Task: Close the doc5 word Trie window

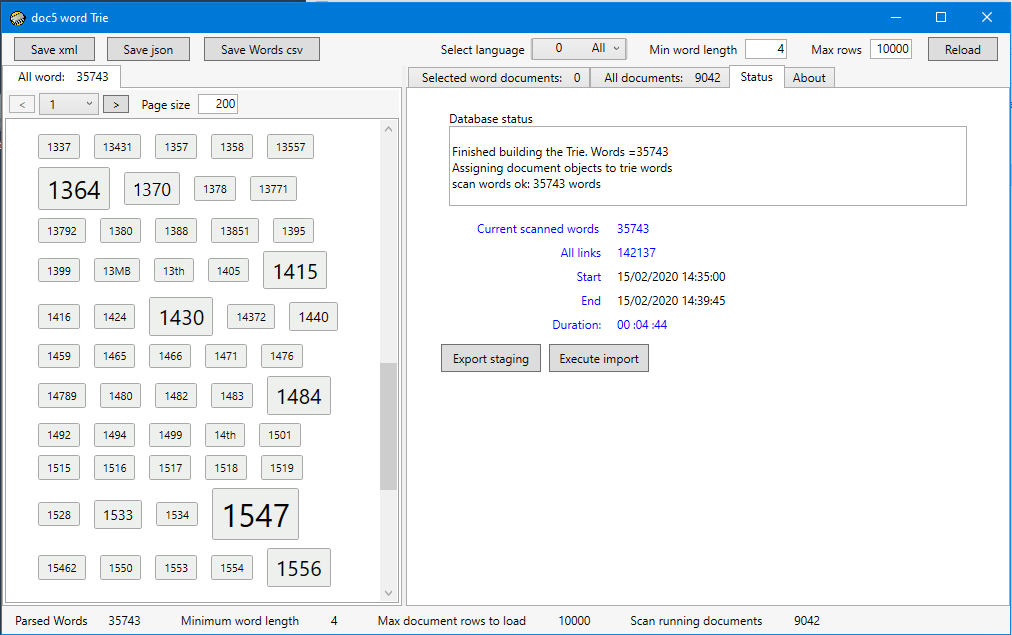Action: [x=987, y=17]
